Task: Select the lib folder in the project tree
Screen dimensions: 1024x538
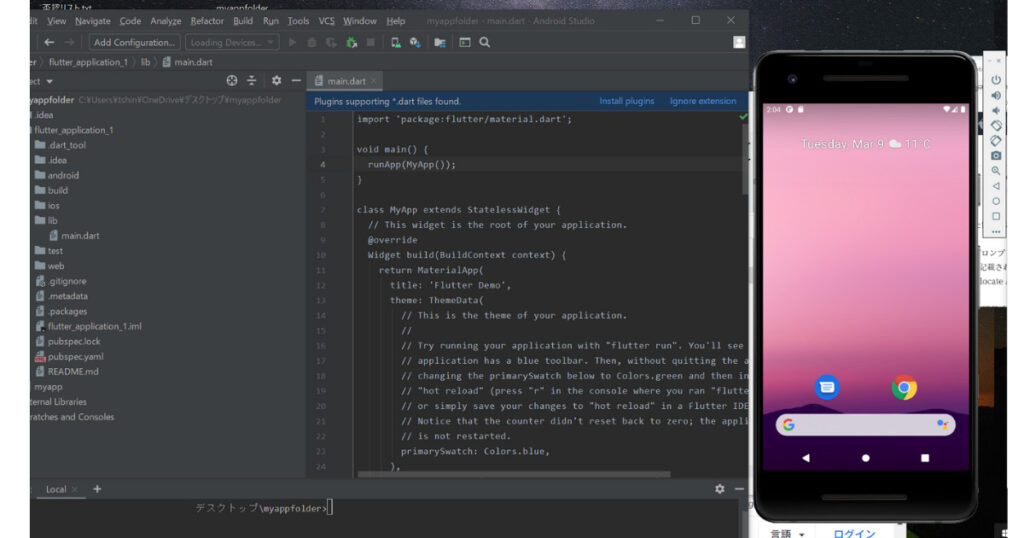Action: (x=46, y=221)
